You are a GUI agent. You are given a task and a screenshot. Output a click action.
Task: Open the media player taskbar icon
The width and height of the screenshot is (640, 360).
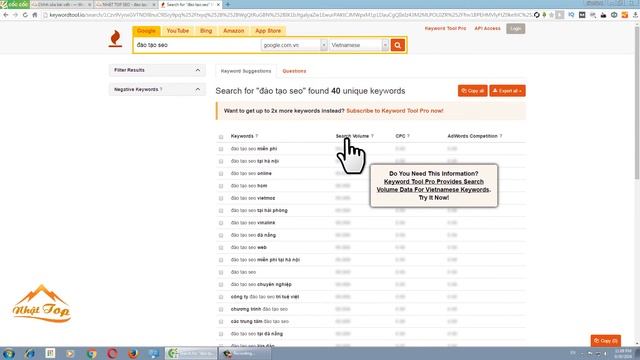tap(71, 353)
